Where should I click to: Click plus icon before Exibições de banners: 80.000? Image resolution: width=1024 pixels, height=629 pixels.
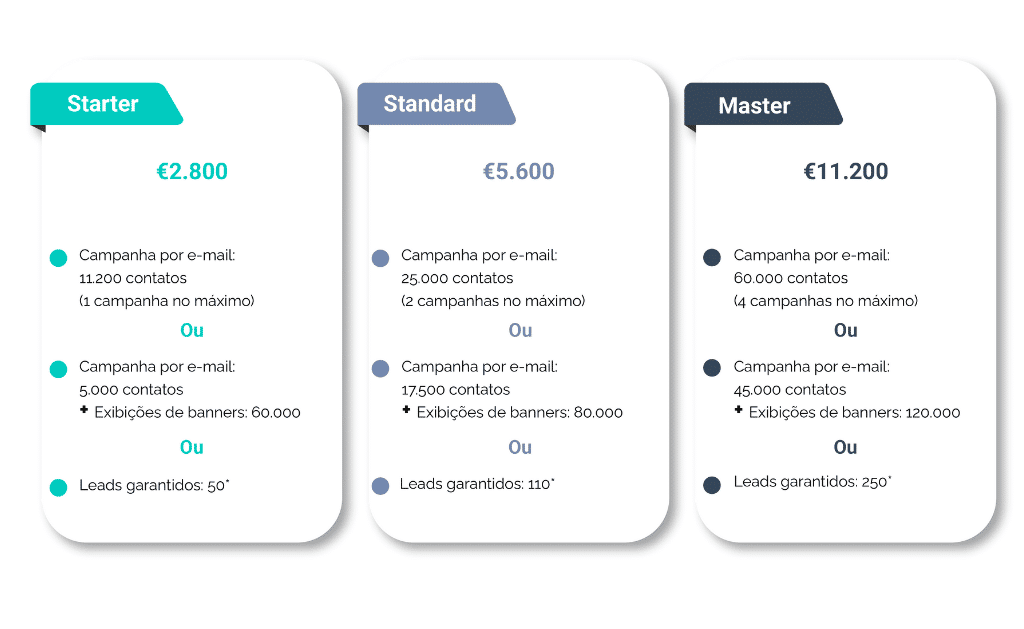[x=406, y=410]
